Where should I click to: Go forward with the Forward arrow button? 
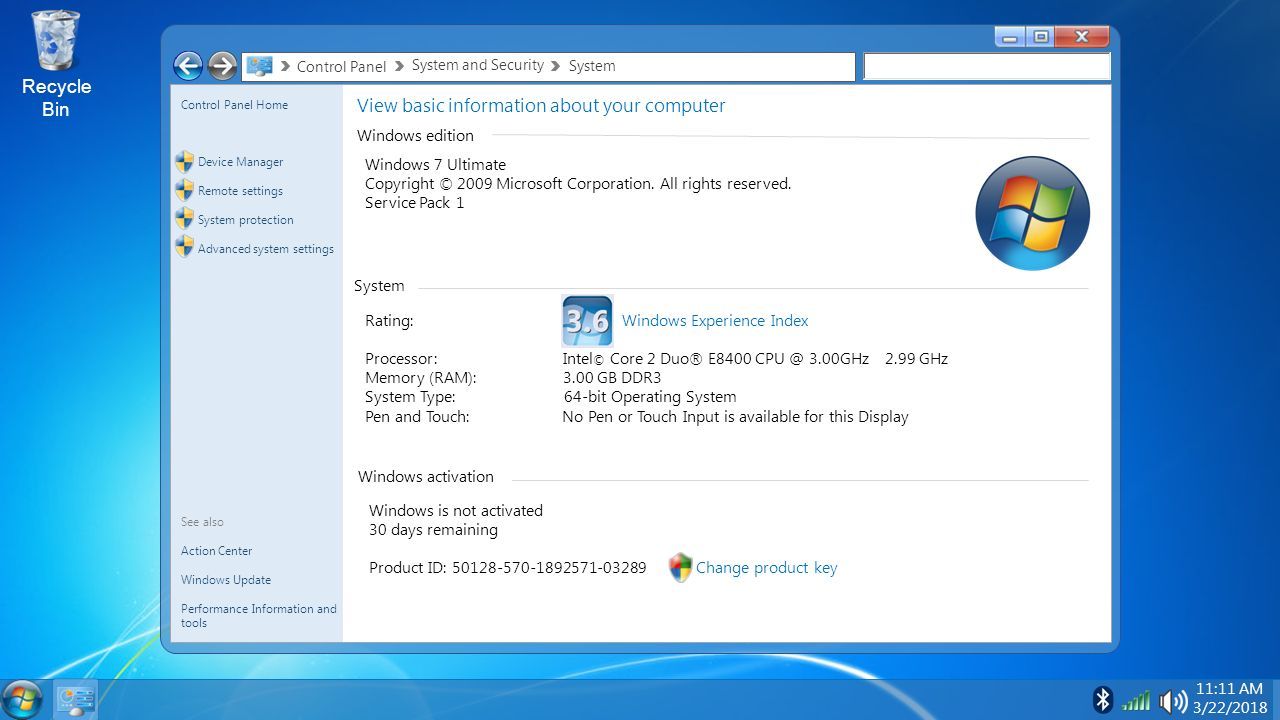click(x=222, y=66)
